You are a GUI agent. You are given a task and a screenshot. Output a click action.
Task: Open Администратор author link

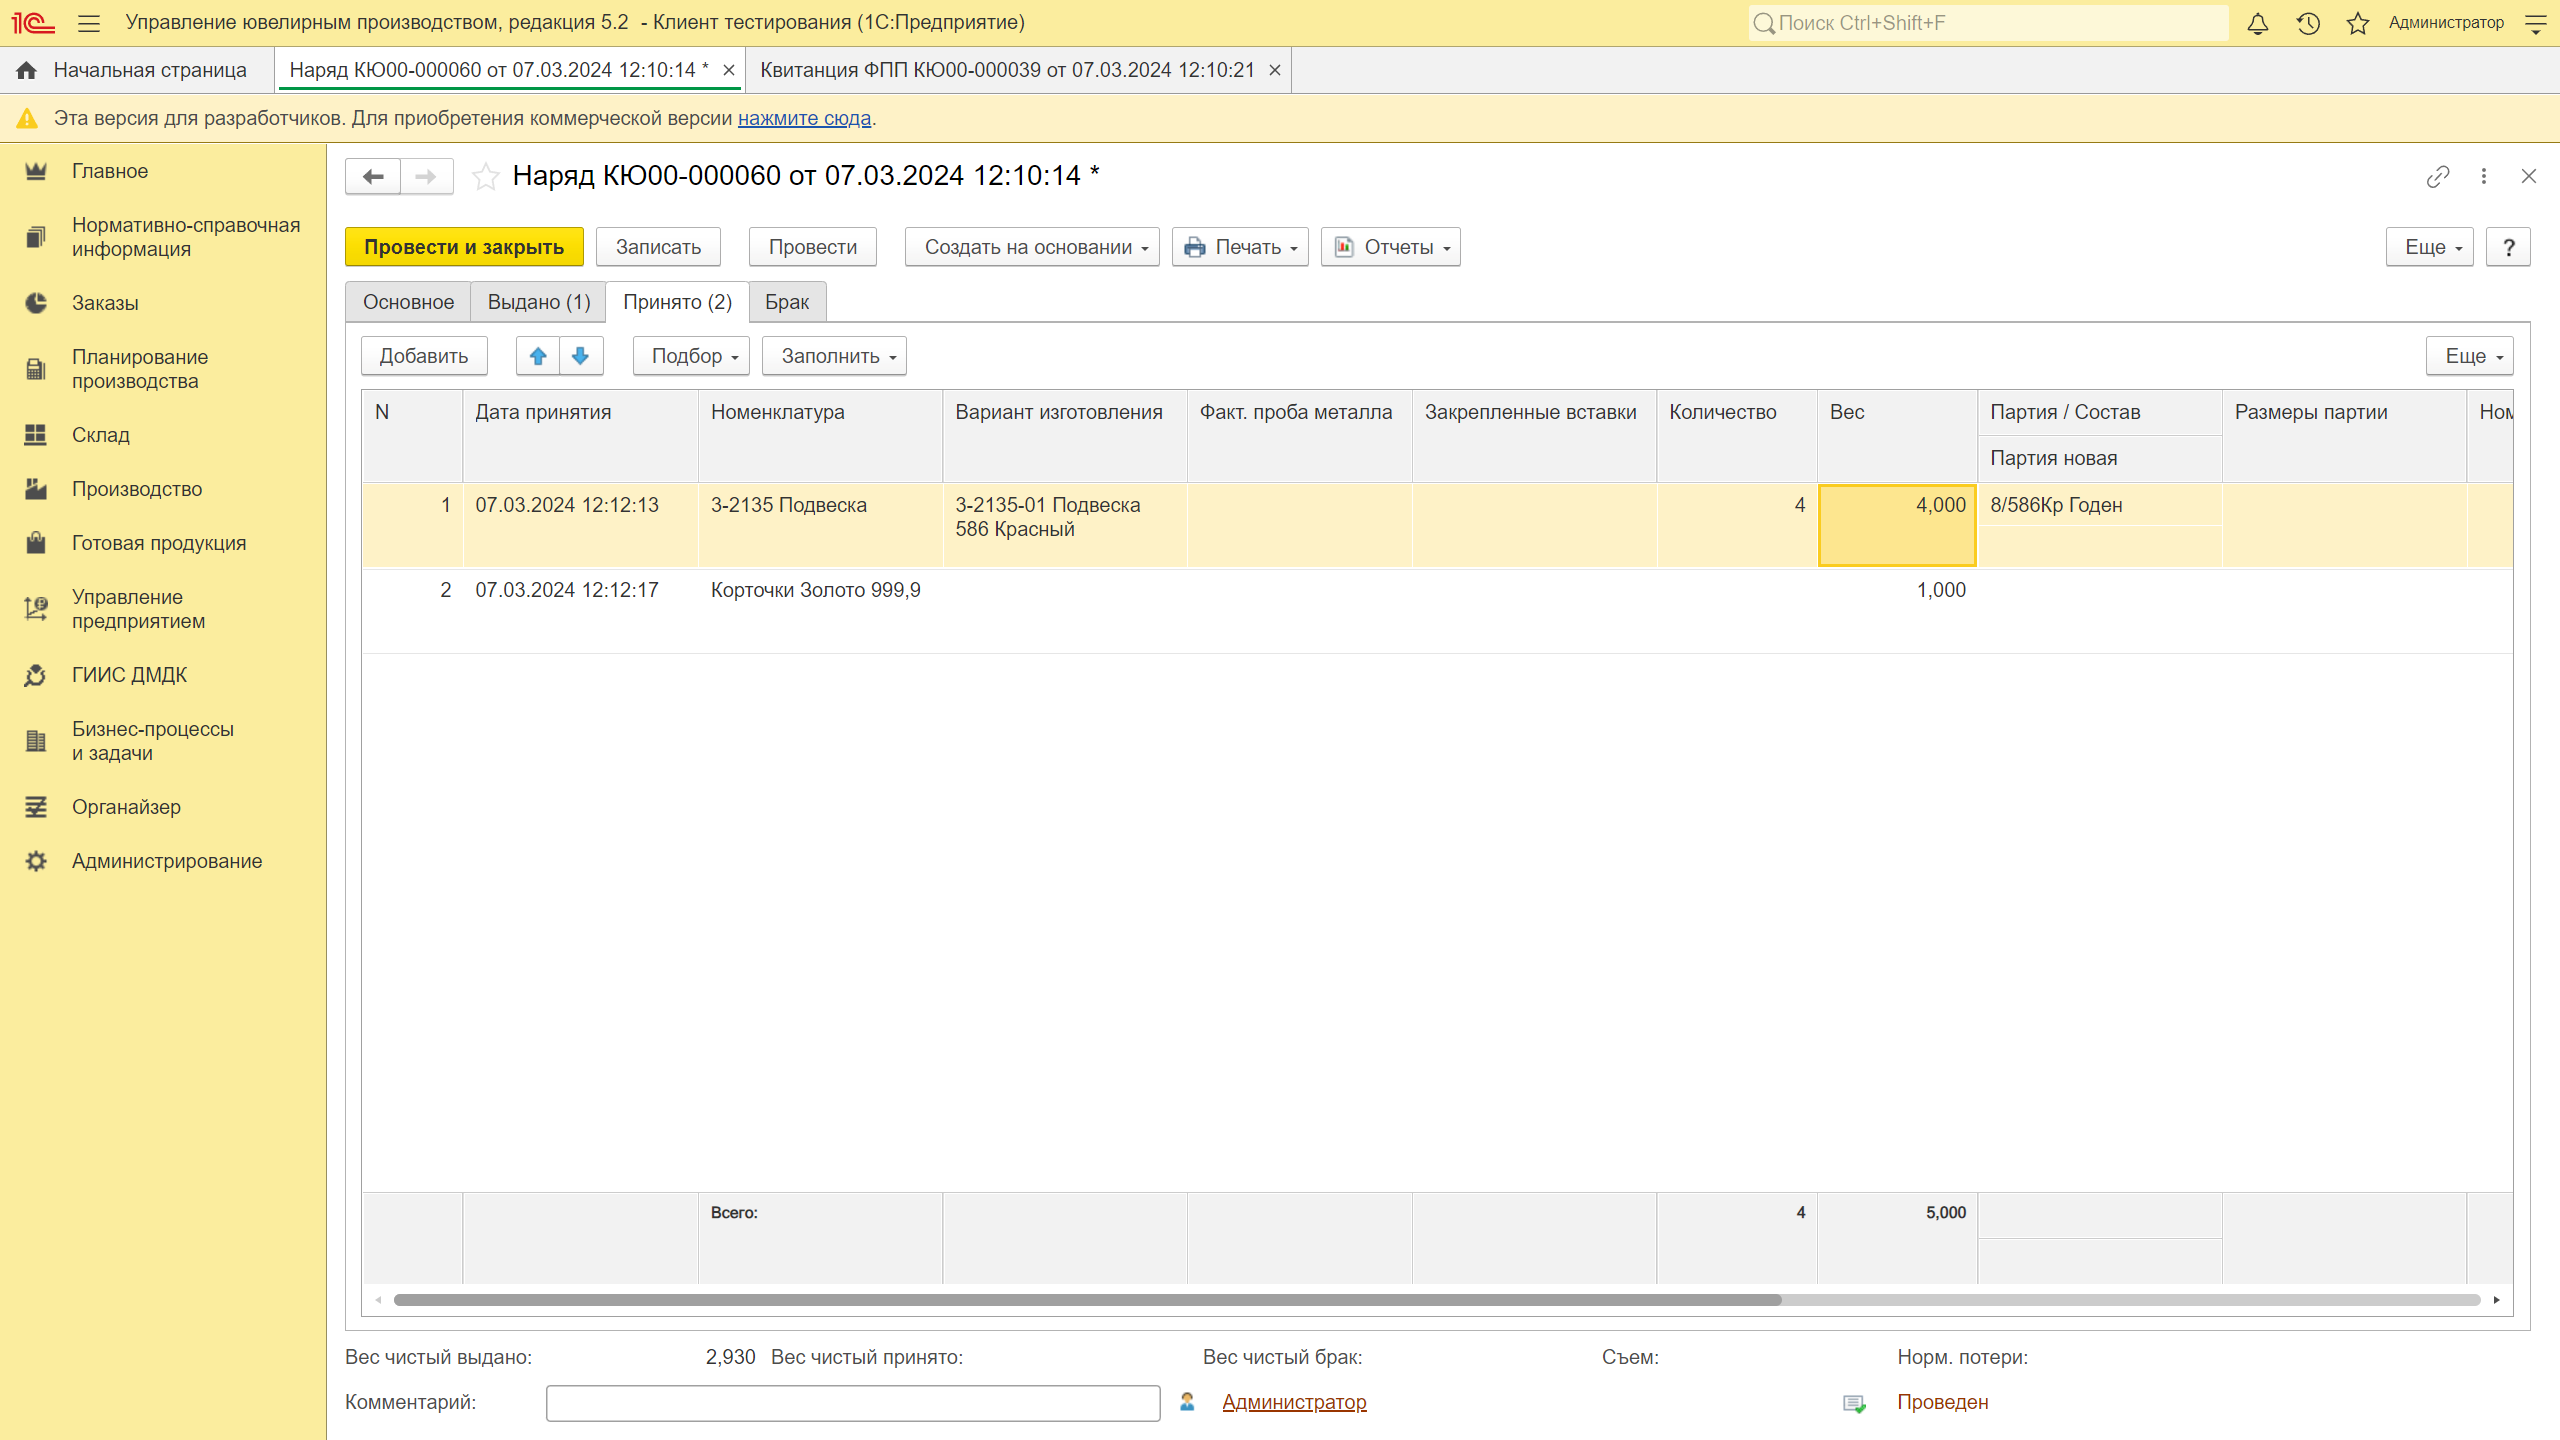tap(1294, 1402)
